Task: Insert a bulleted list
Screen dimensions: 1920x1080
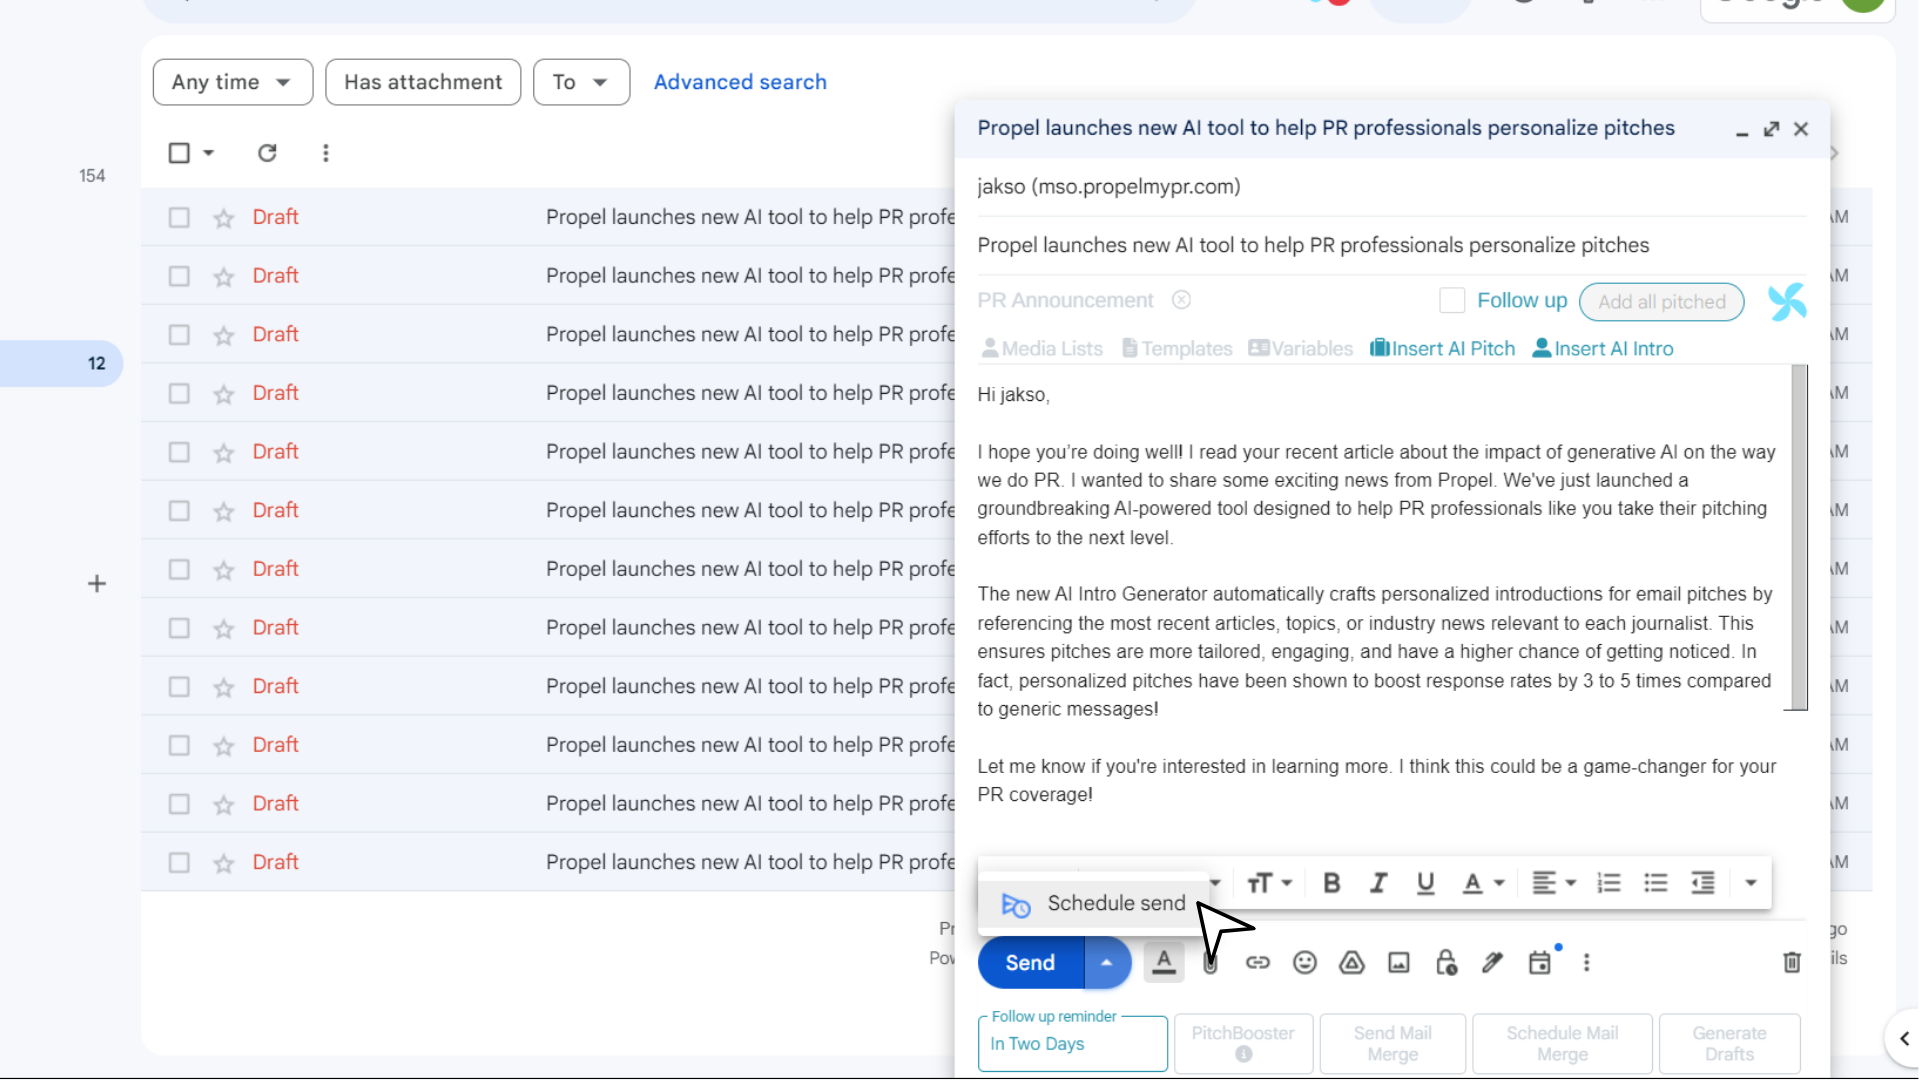Action: tap(1656, 883)
